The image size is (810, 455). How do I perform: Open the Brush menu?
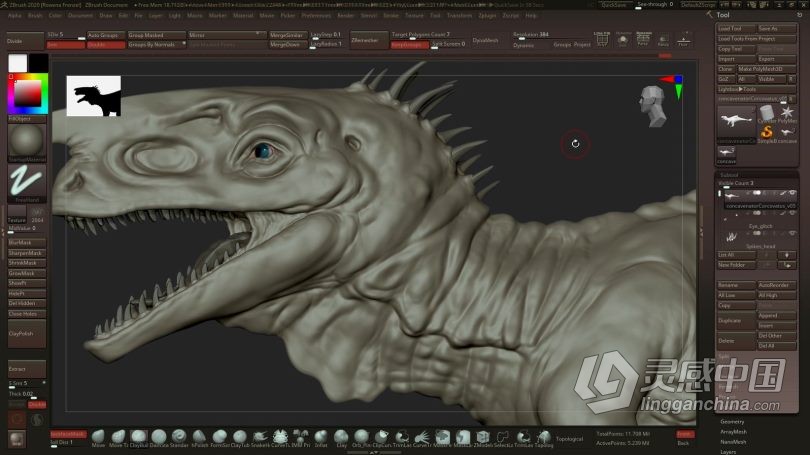(x=35, y=15)
